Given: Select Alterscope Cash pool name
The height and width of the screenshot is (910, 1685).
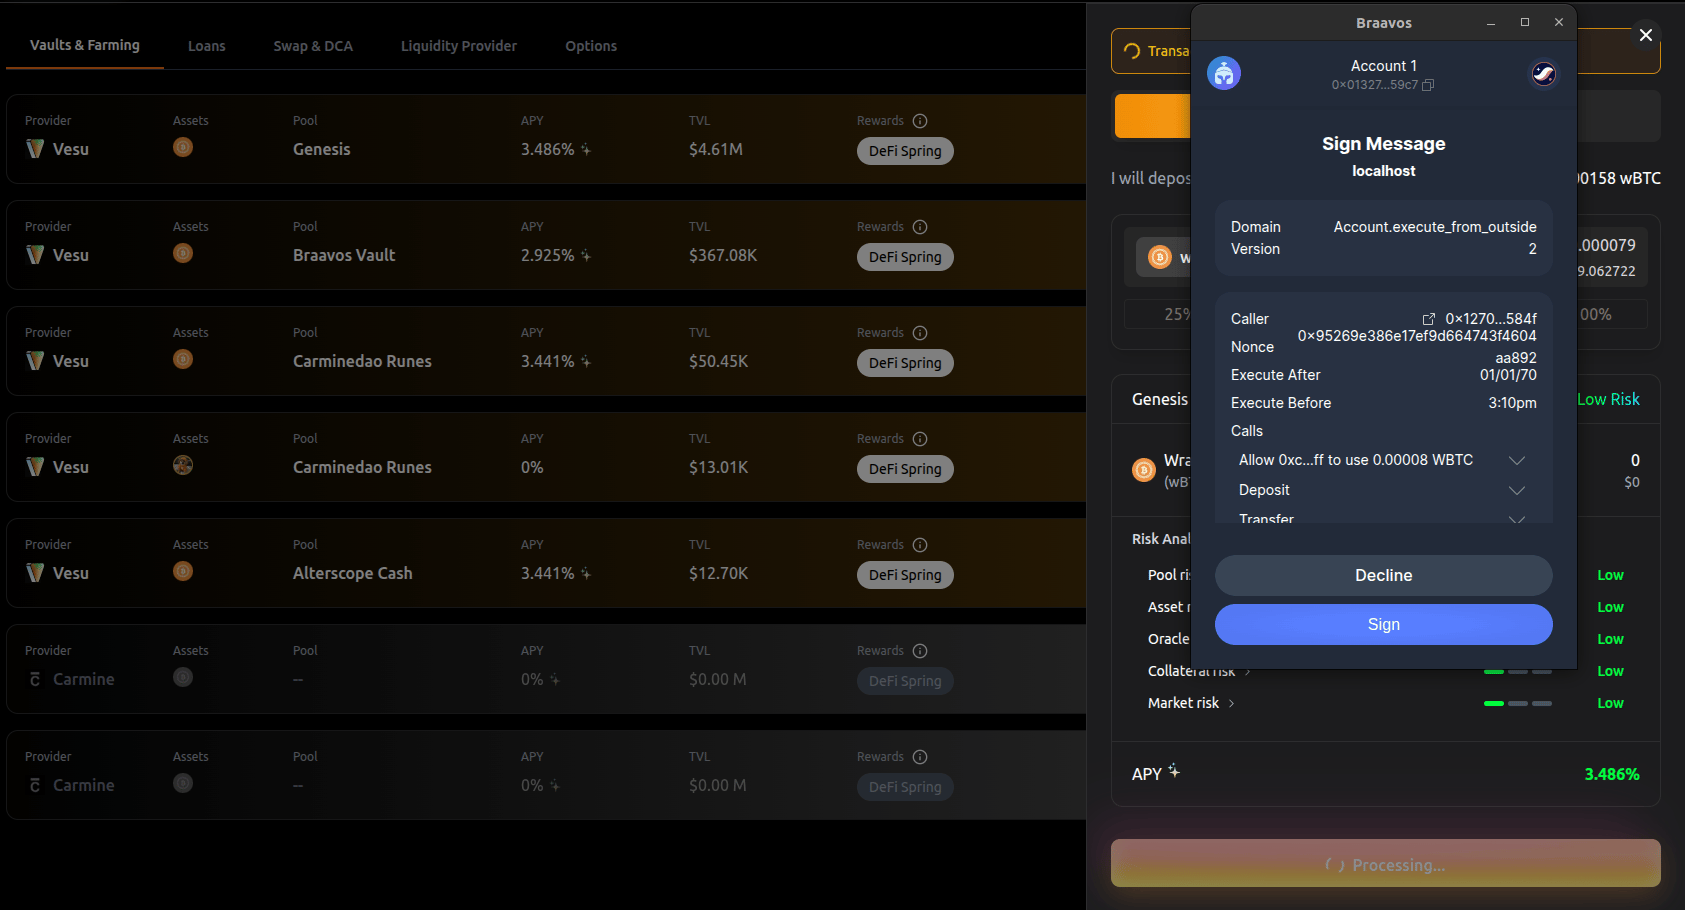Looking at the screenshot, I should point(353,573).
